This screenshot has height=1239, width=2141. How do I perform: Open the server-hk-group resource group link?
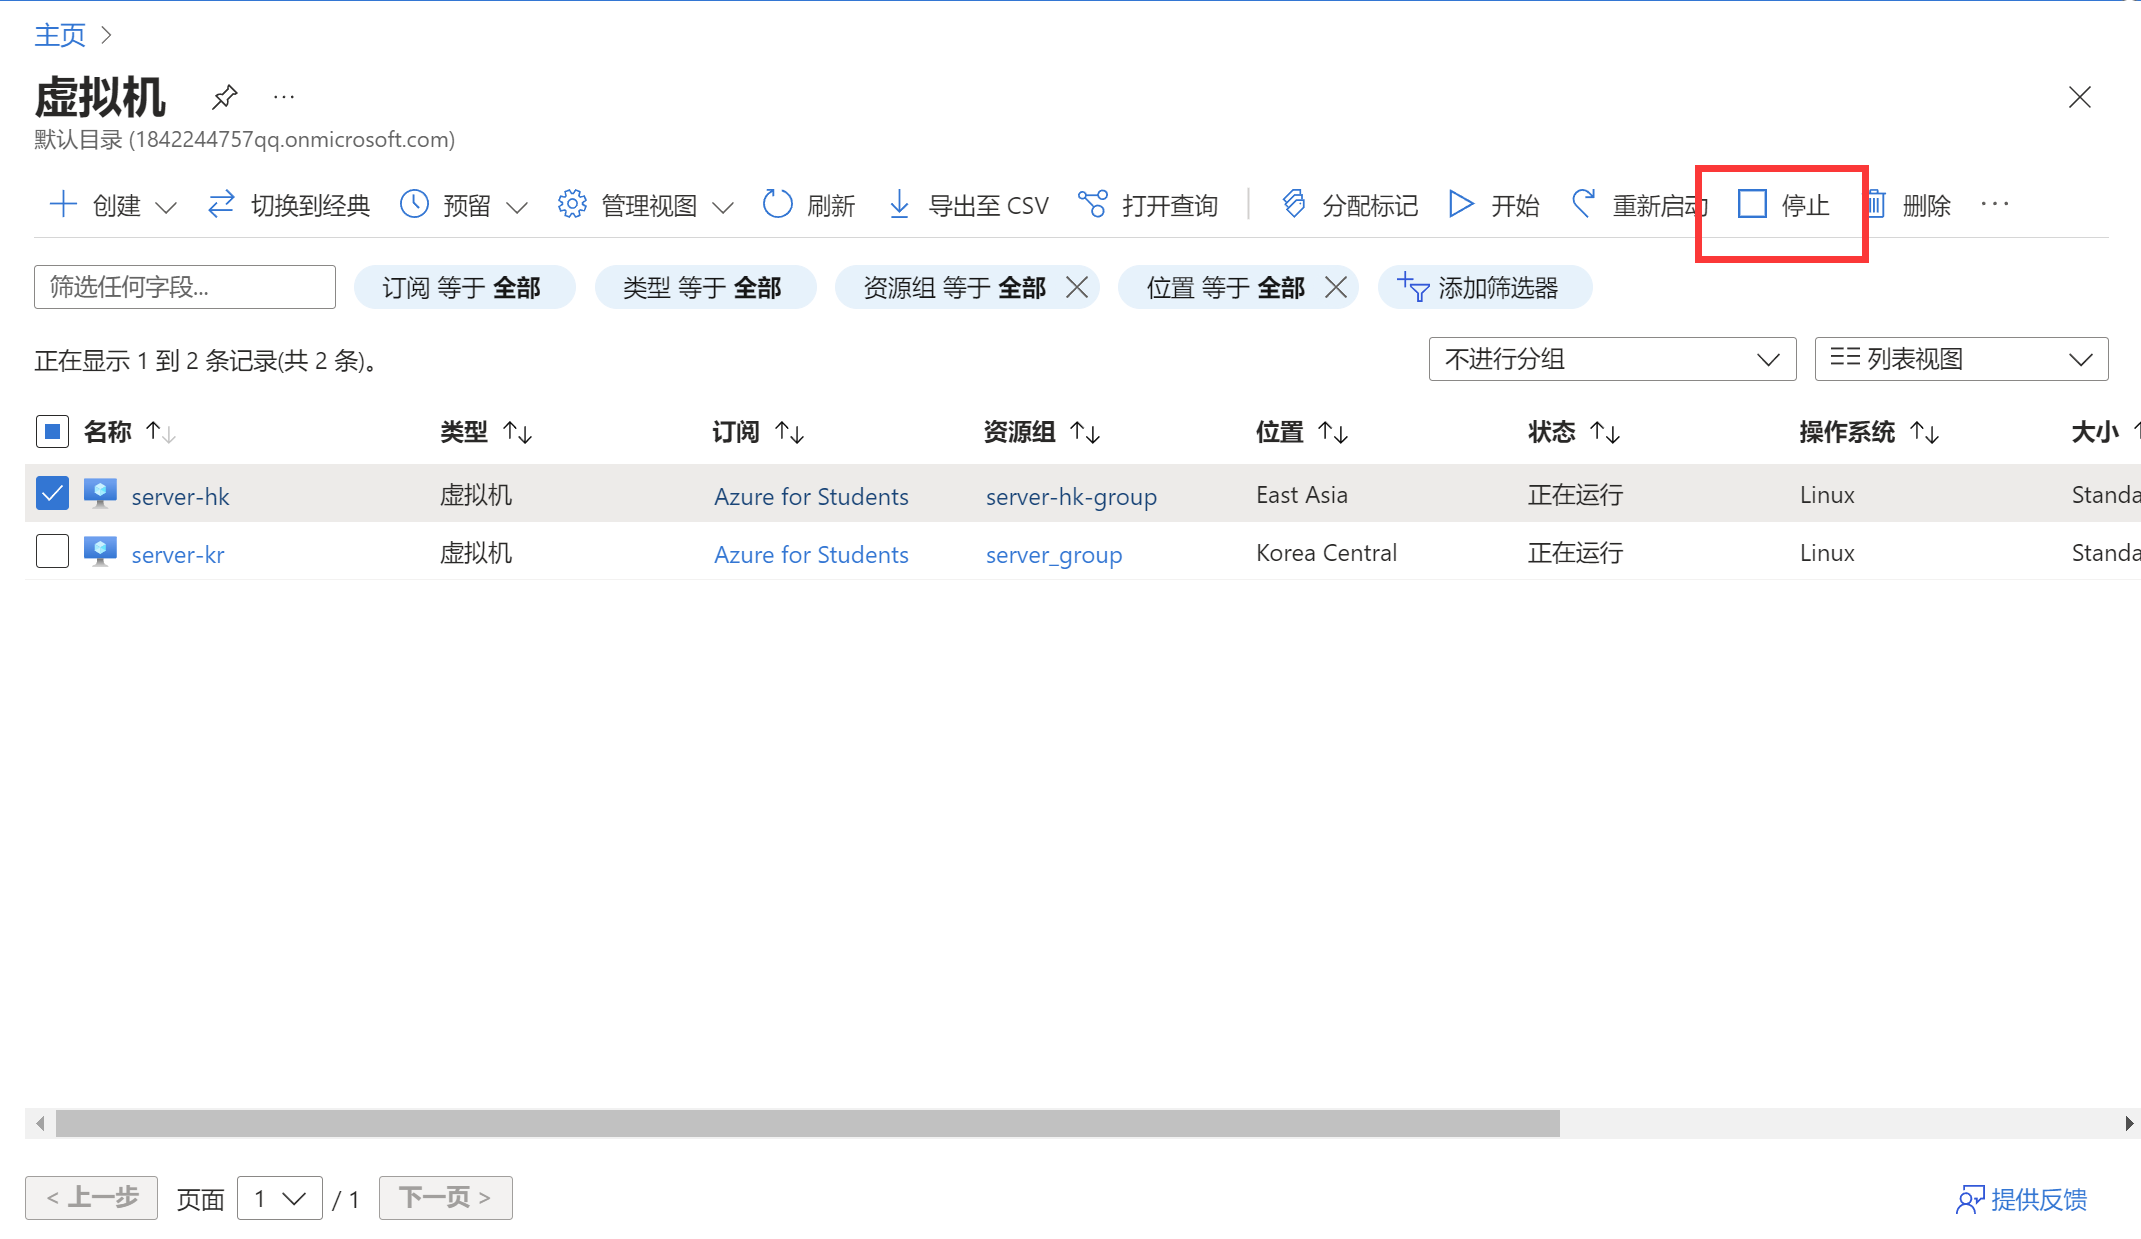coord(1071,496)
